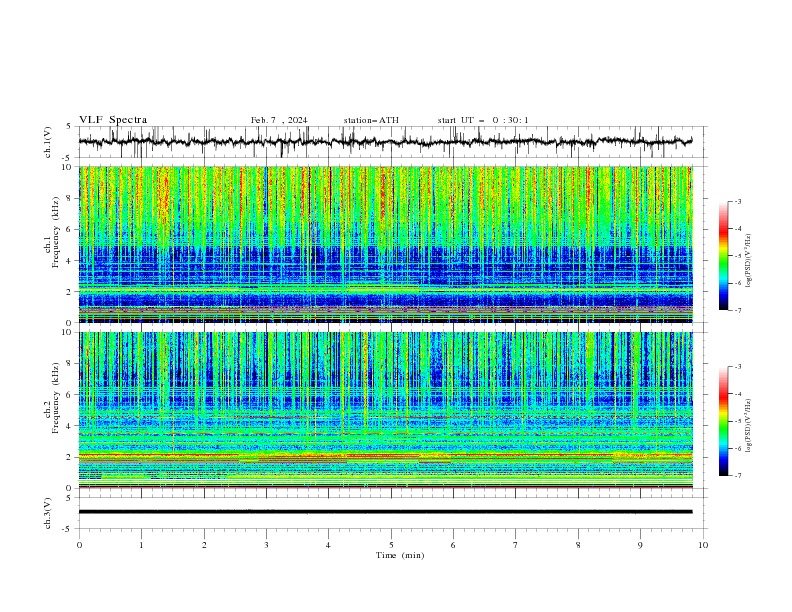Click the "10" kHz tick on ch.1 frequency axis
Image resolution: width=792 pixels, height=612 pixels.
[69, 167]
